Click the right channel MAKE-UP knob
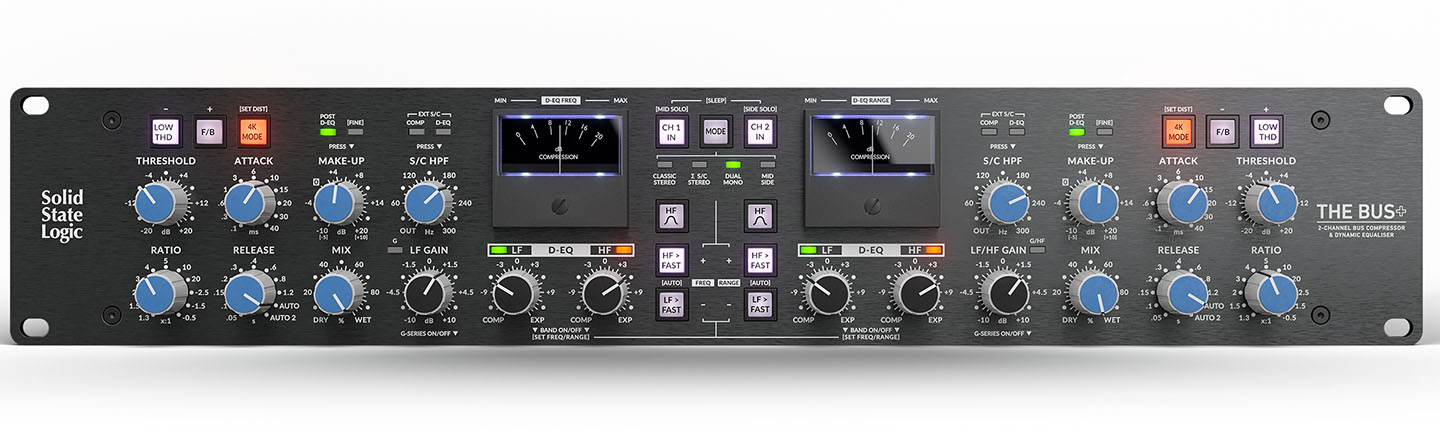 (x=1091, y=203)
